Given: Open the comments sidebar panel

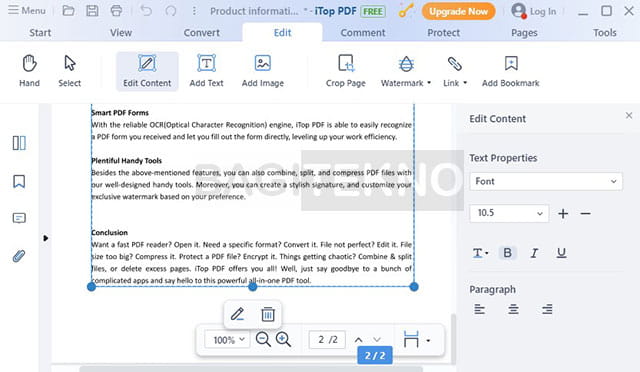Looking at the screenshot, I should [19, 218].
